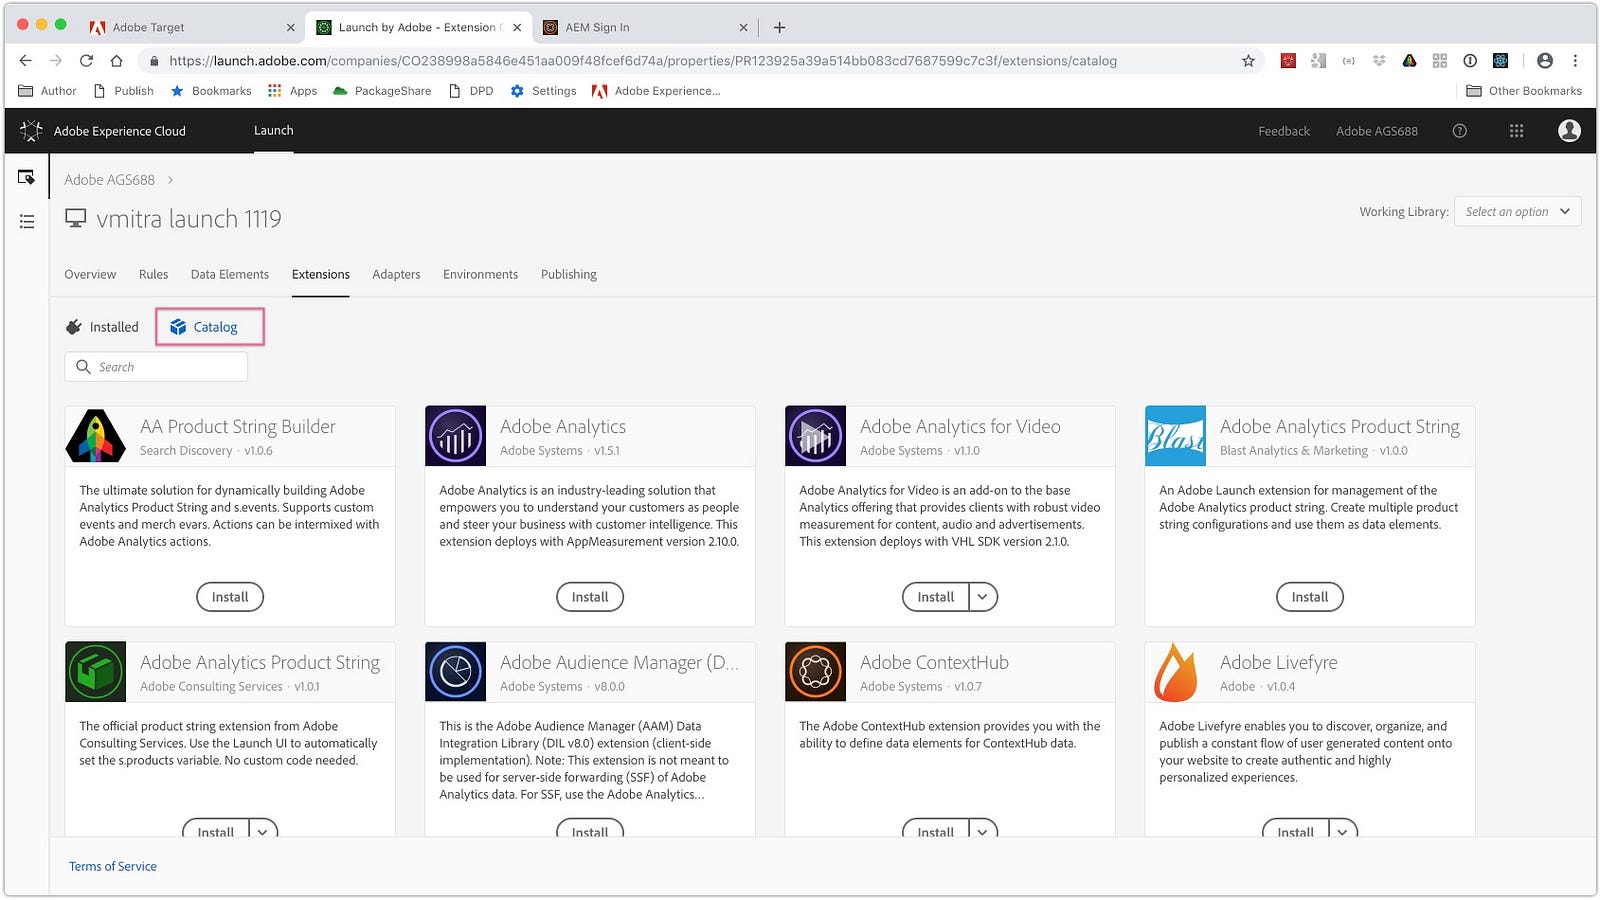Click Adobe AGS688 organization in header

1377,131
